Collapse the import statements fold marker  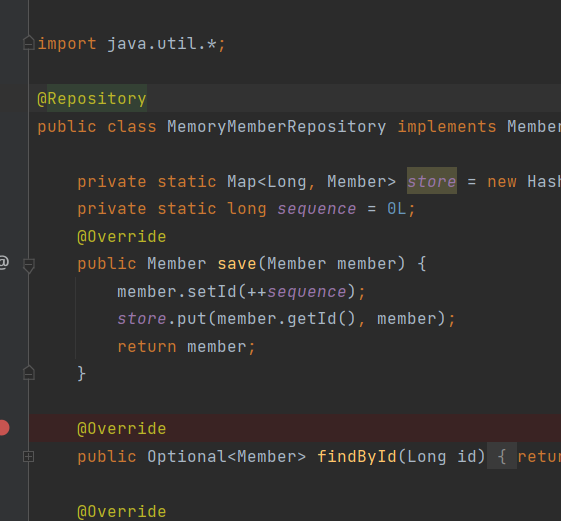[x=29, y=43]
